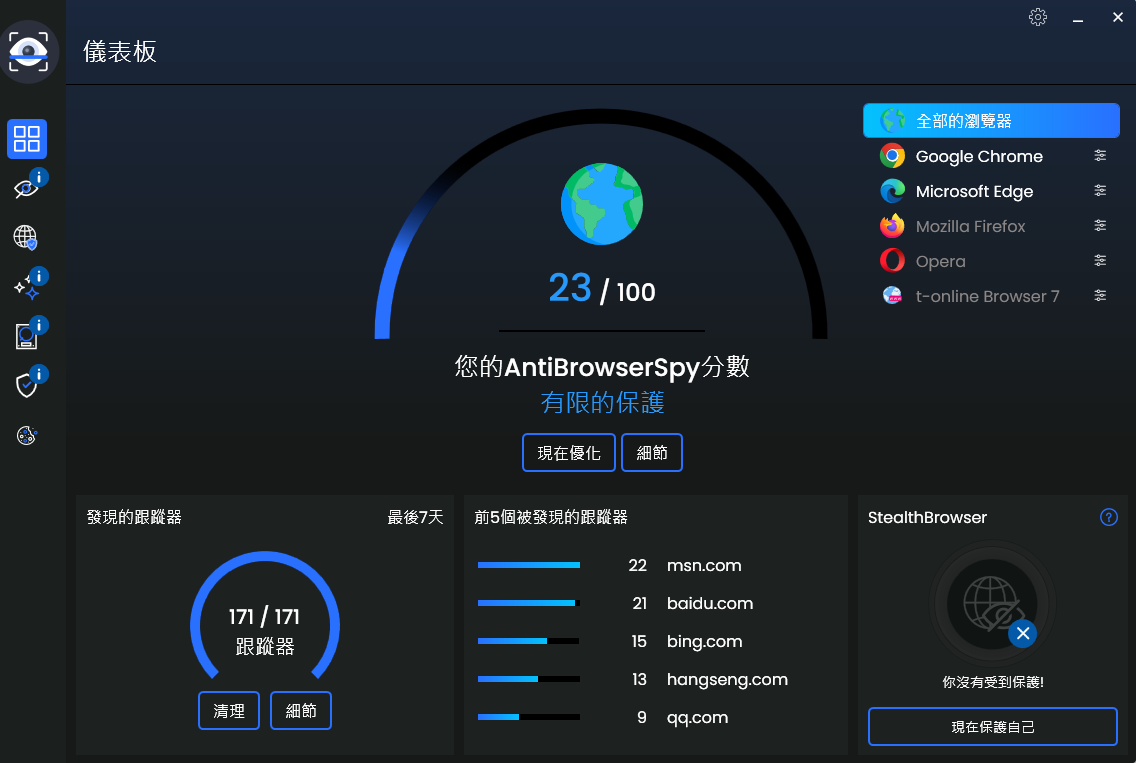Open the fingerprint document sidebar icon
Image resolution: width=1136 pixels, height=763 pixels.
pyautogui.click(x=27, y=336)
